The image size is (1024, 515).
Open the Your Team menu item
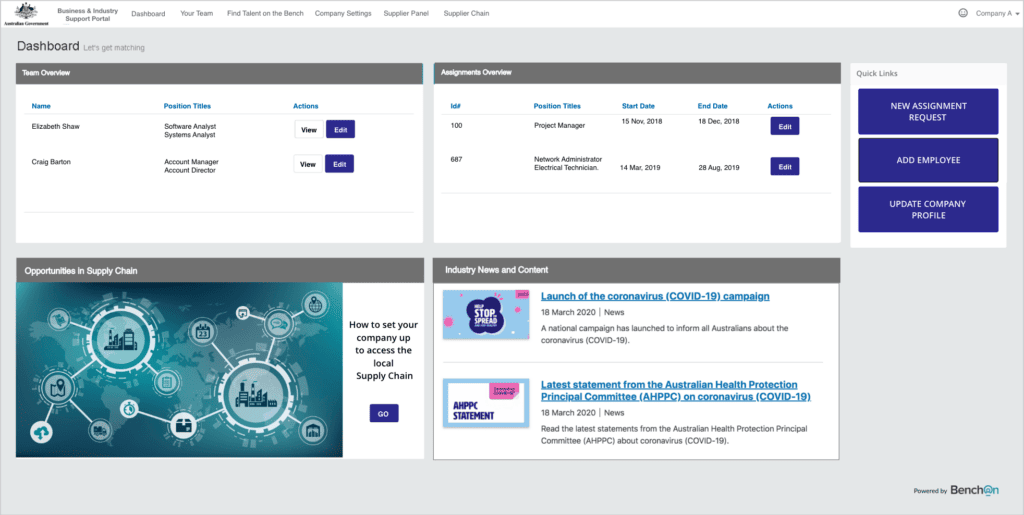(x=196, y=14)
